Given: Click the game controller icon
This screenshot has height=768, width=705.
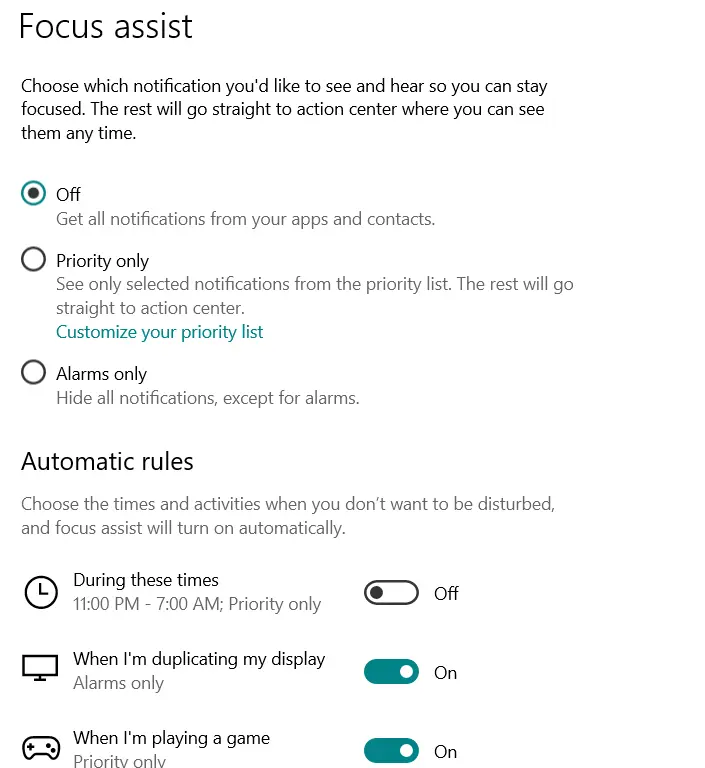Looking at the screenshot, I should point(40,749).
